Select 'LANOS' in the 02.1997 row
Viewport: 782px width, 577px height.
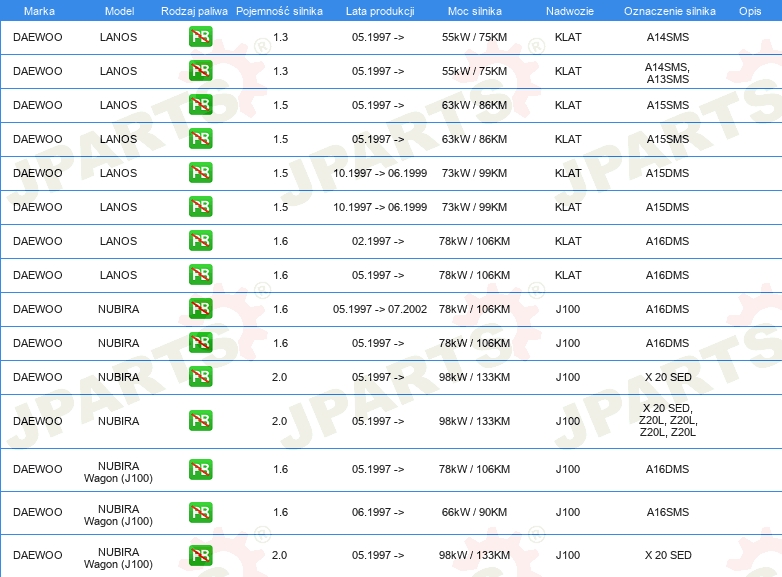click(x=118, y=241)
